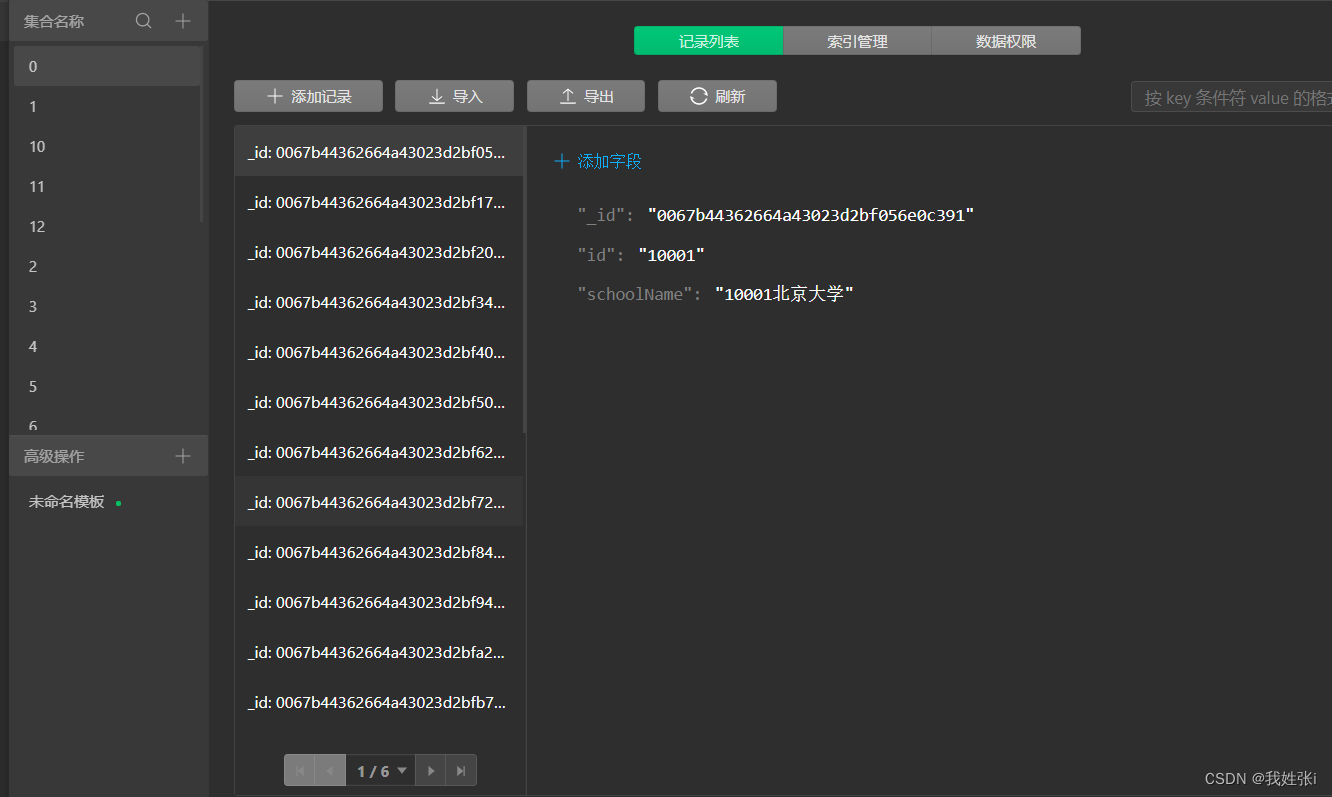
Task: Select collection 2 in the list
Action: tap(107, 266)
